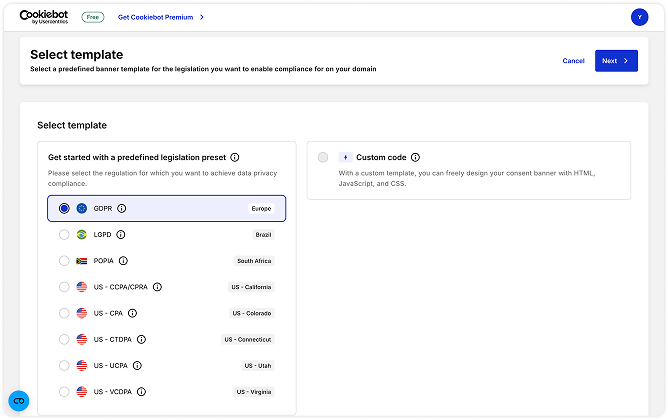This screenshot has width=668, height=420.
Task: Select US - CPA Colorado template
Action: (64, 313)
